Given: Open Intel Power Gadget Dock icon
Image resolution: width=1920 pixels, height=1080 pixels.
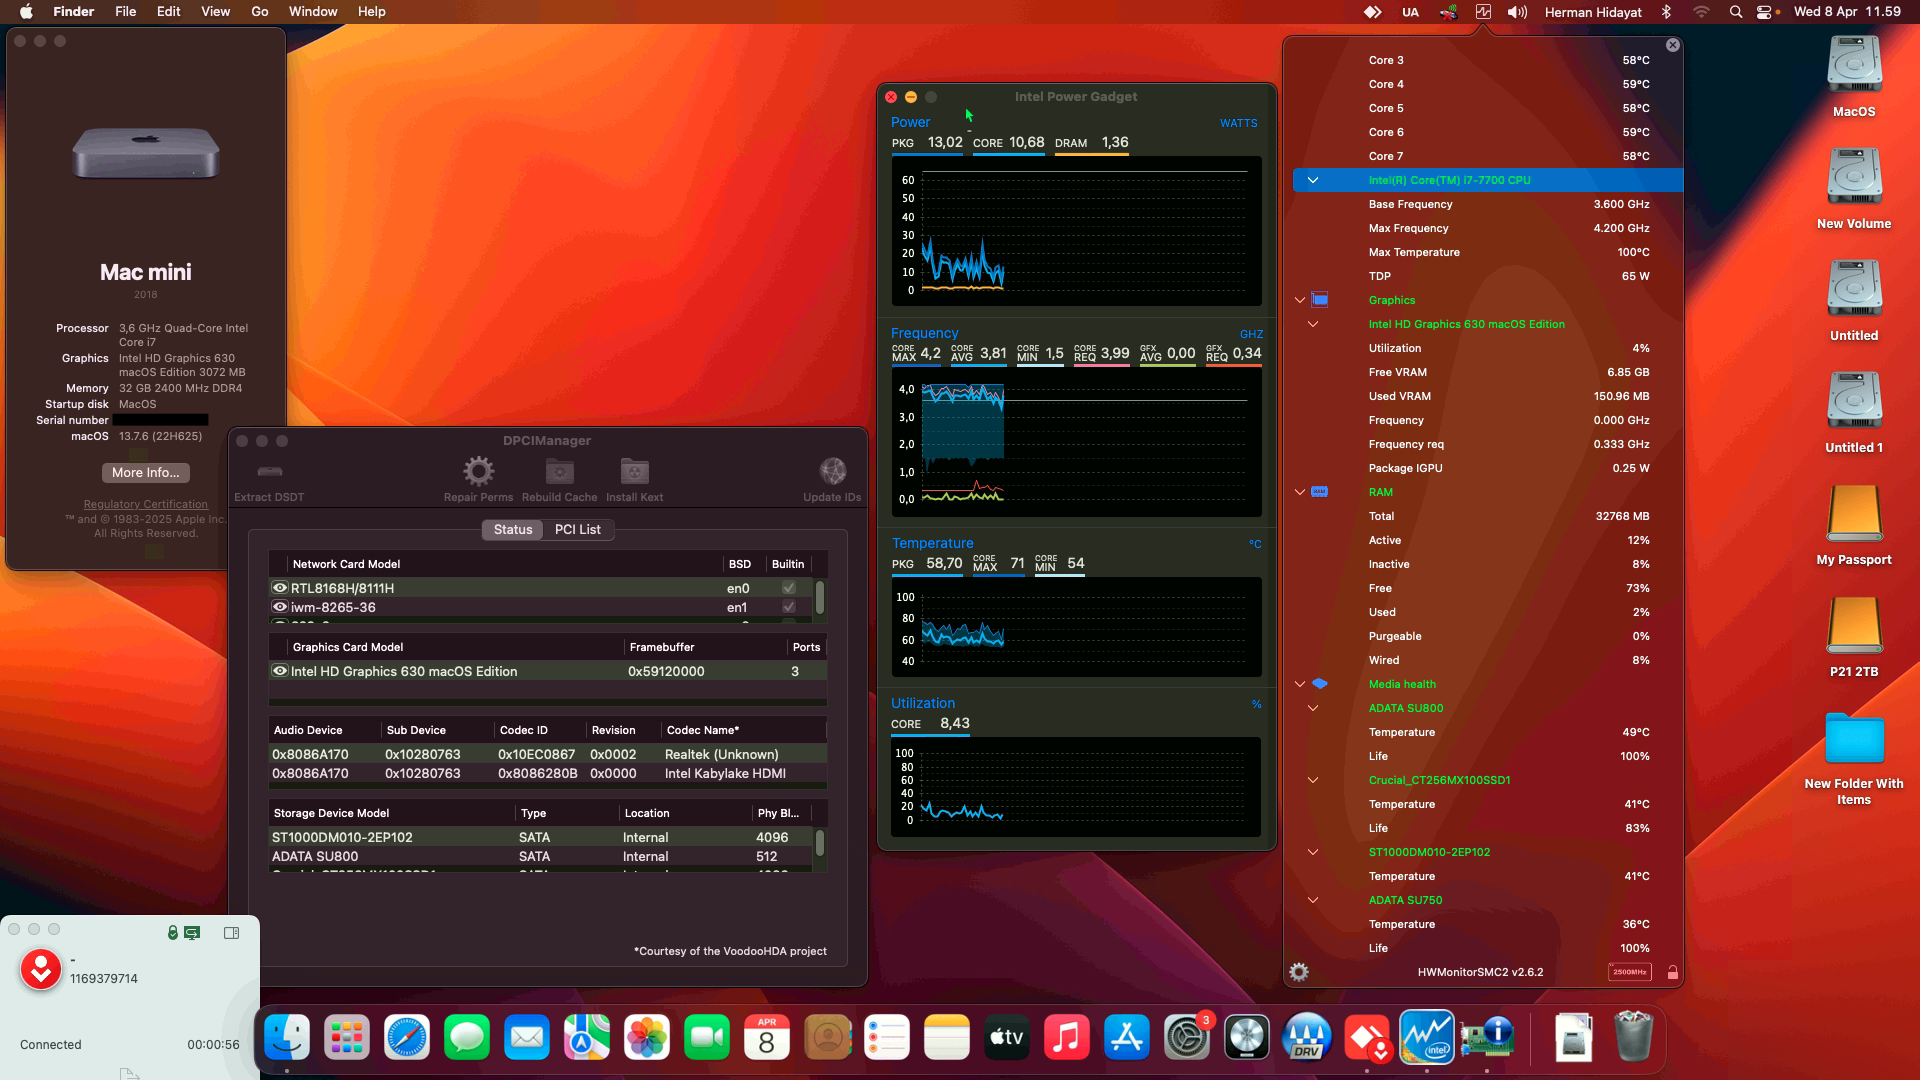Looking at the screenshot, I should [x=1427, y=1037].
